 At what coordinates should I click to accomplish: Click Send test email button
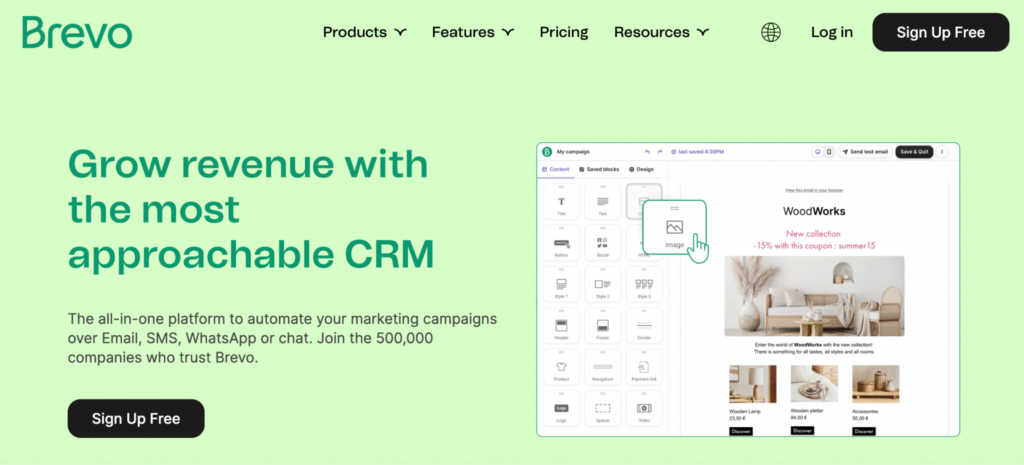click(x=865, y=152)
